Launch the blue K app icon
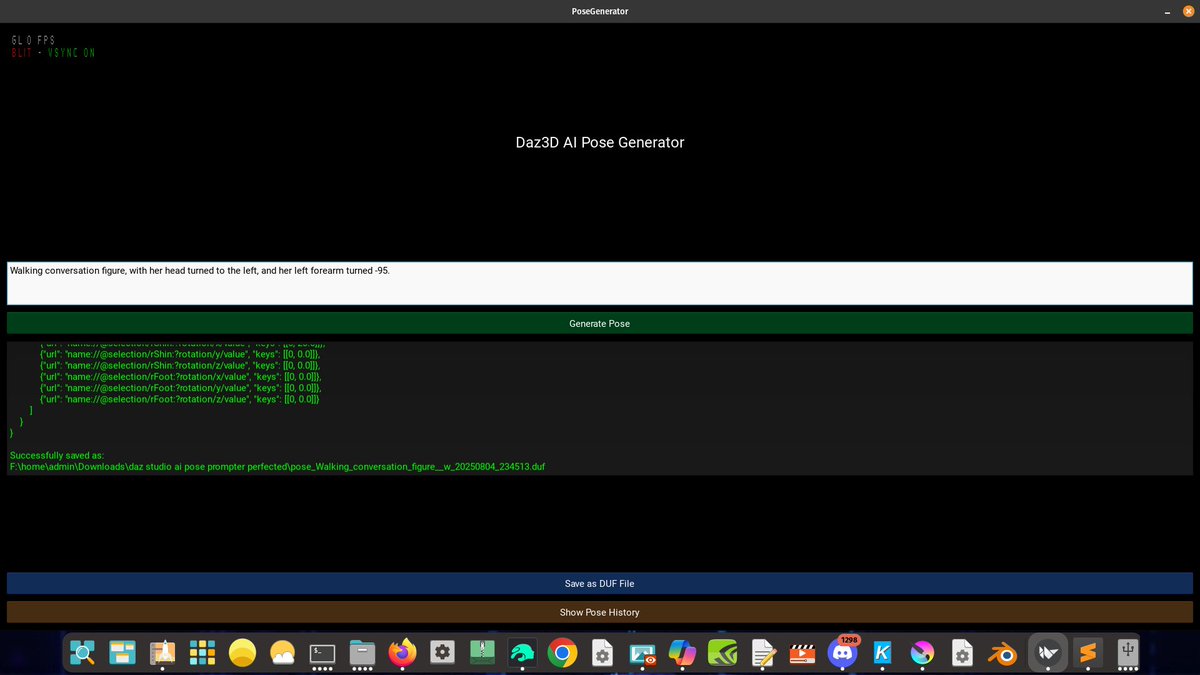Viewport: 1200px width, 675px height. (882, 654)
